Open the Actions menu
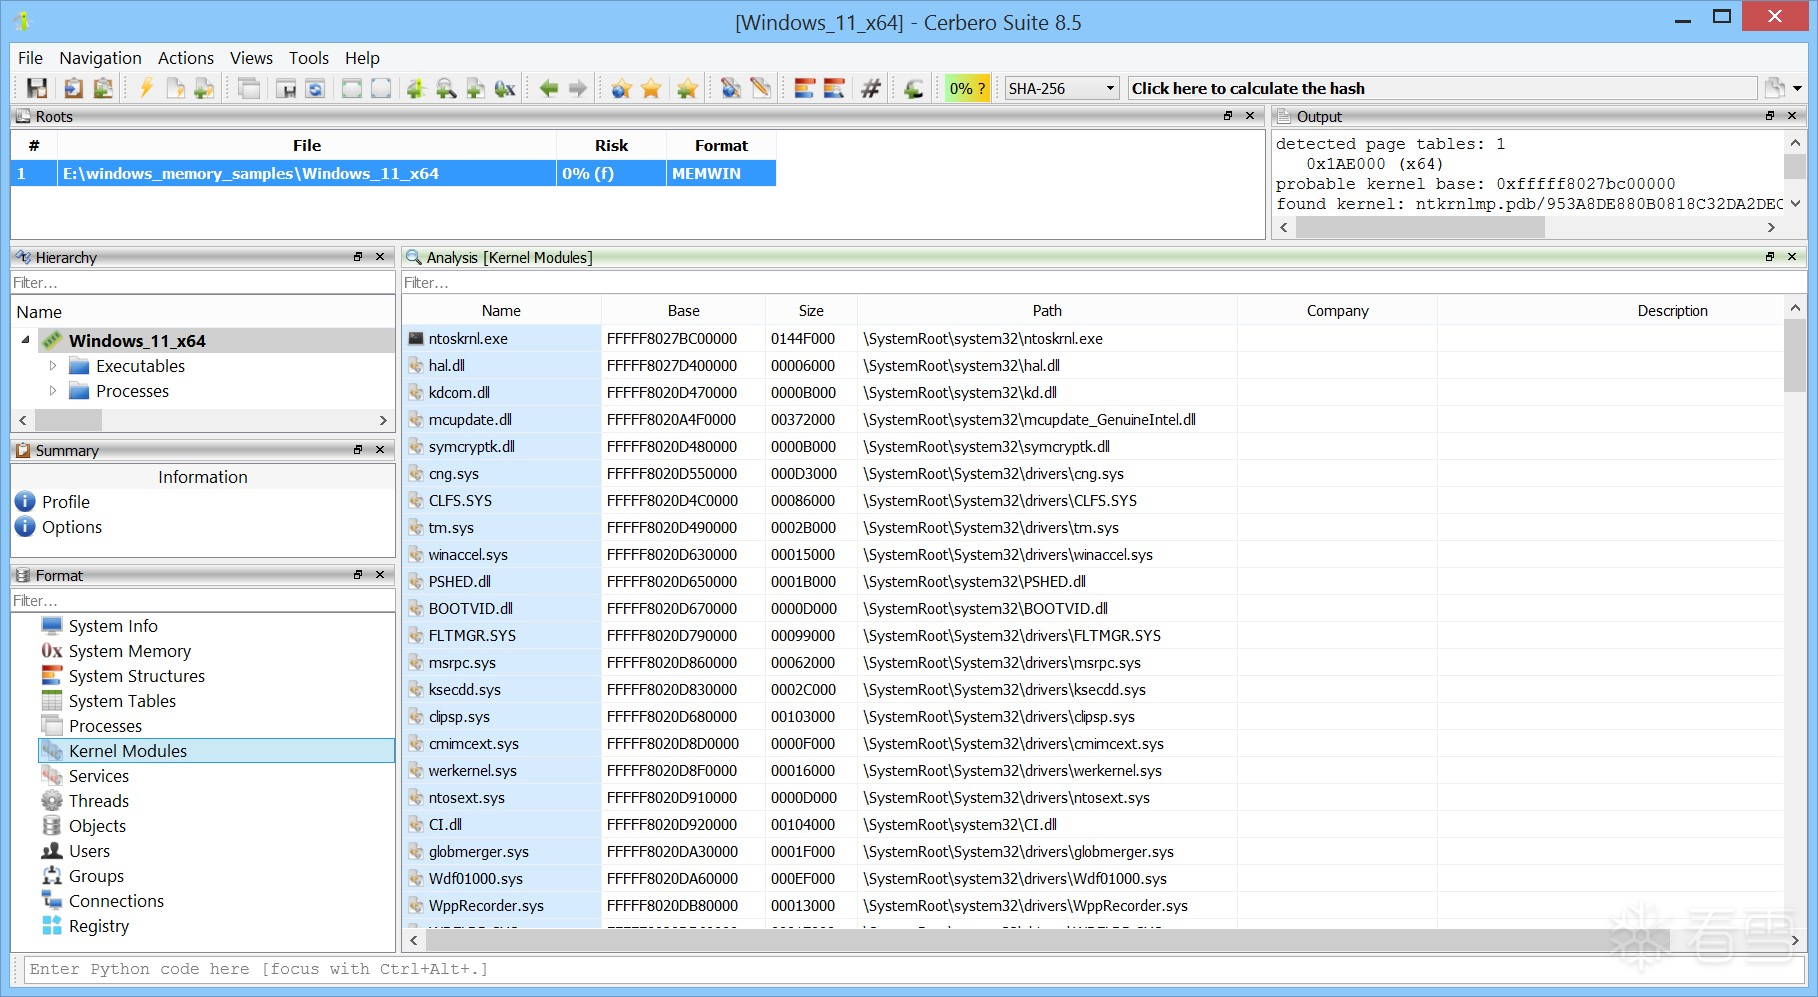The image size is (1818, 997). (x=186, y=58)
